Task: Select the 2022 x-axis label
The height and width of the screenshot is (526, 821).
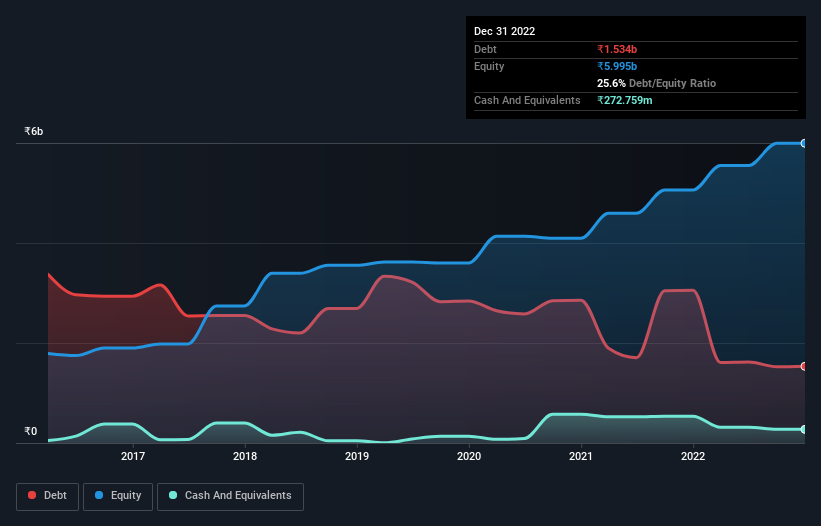Action: click(x=693, y=456)
